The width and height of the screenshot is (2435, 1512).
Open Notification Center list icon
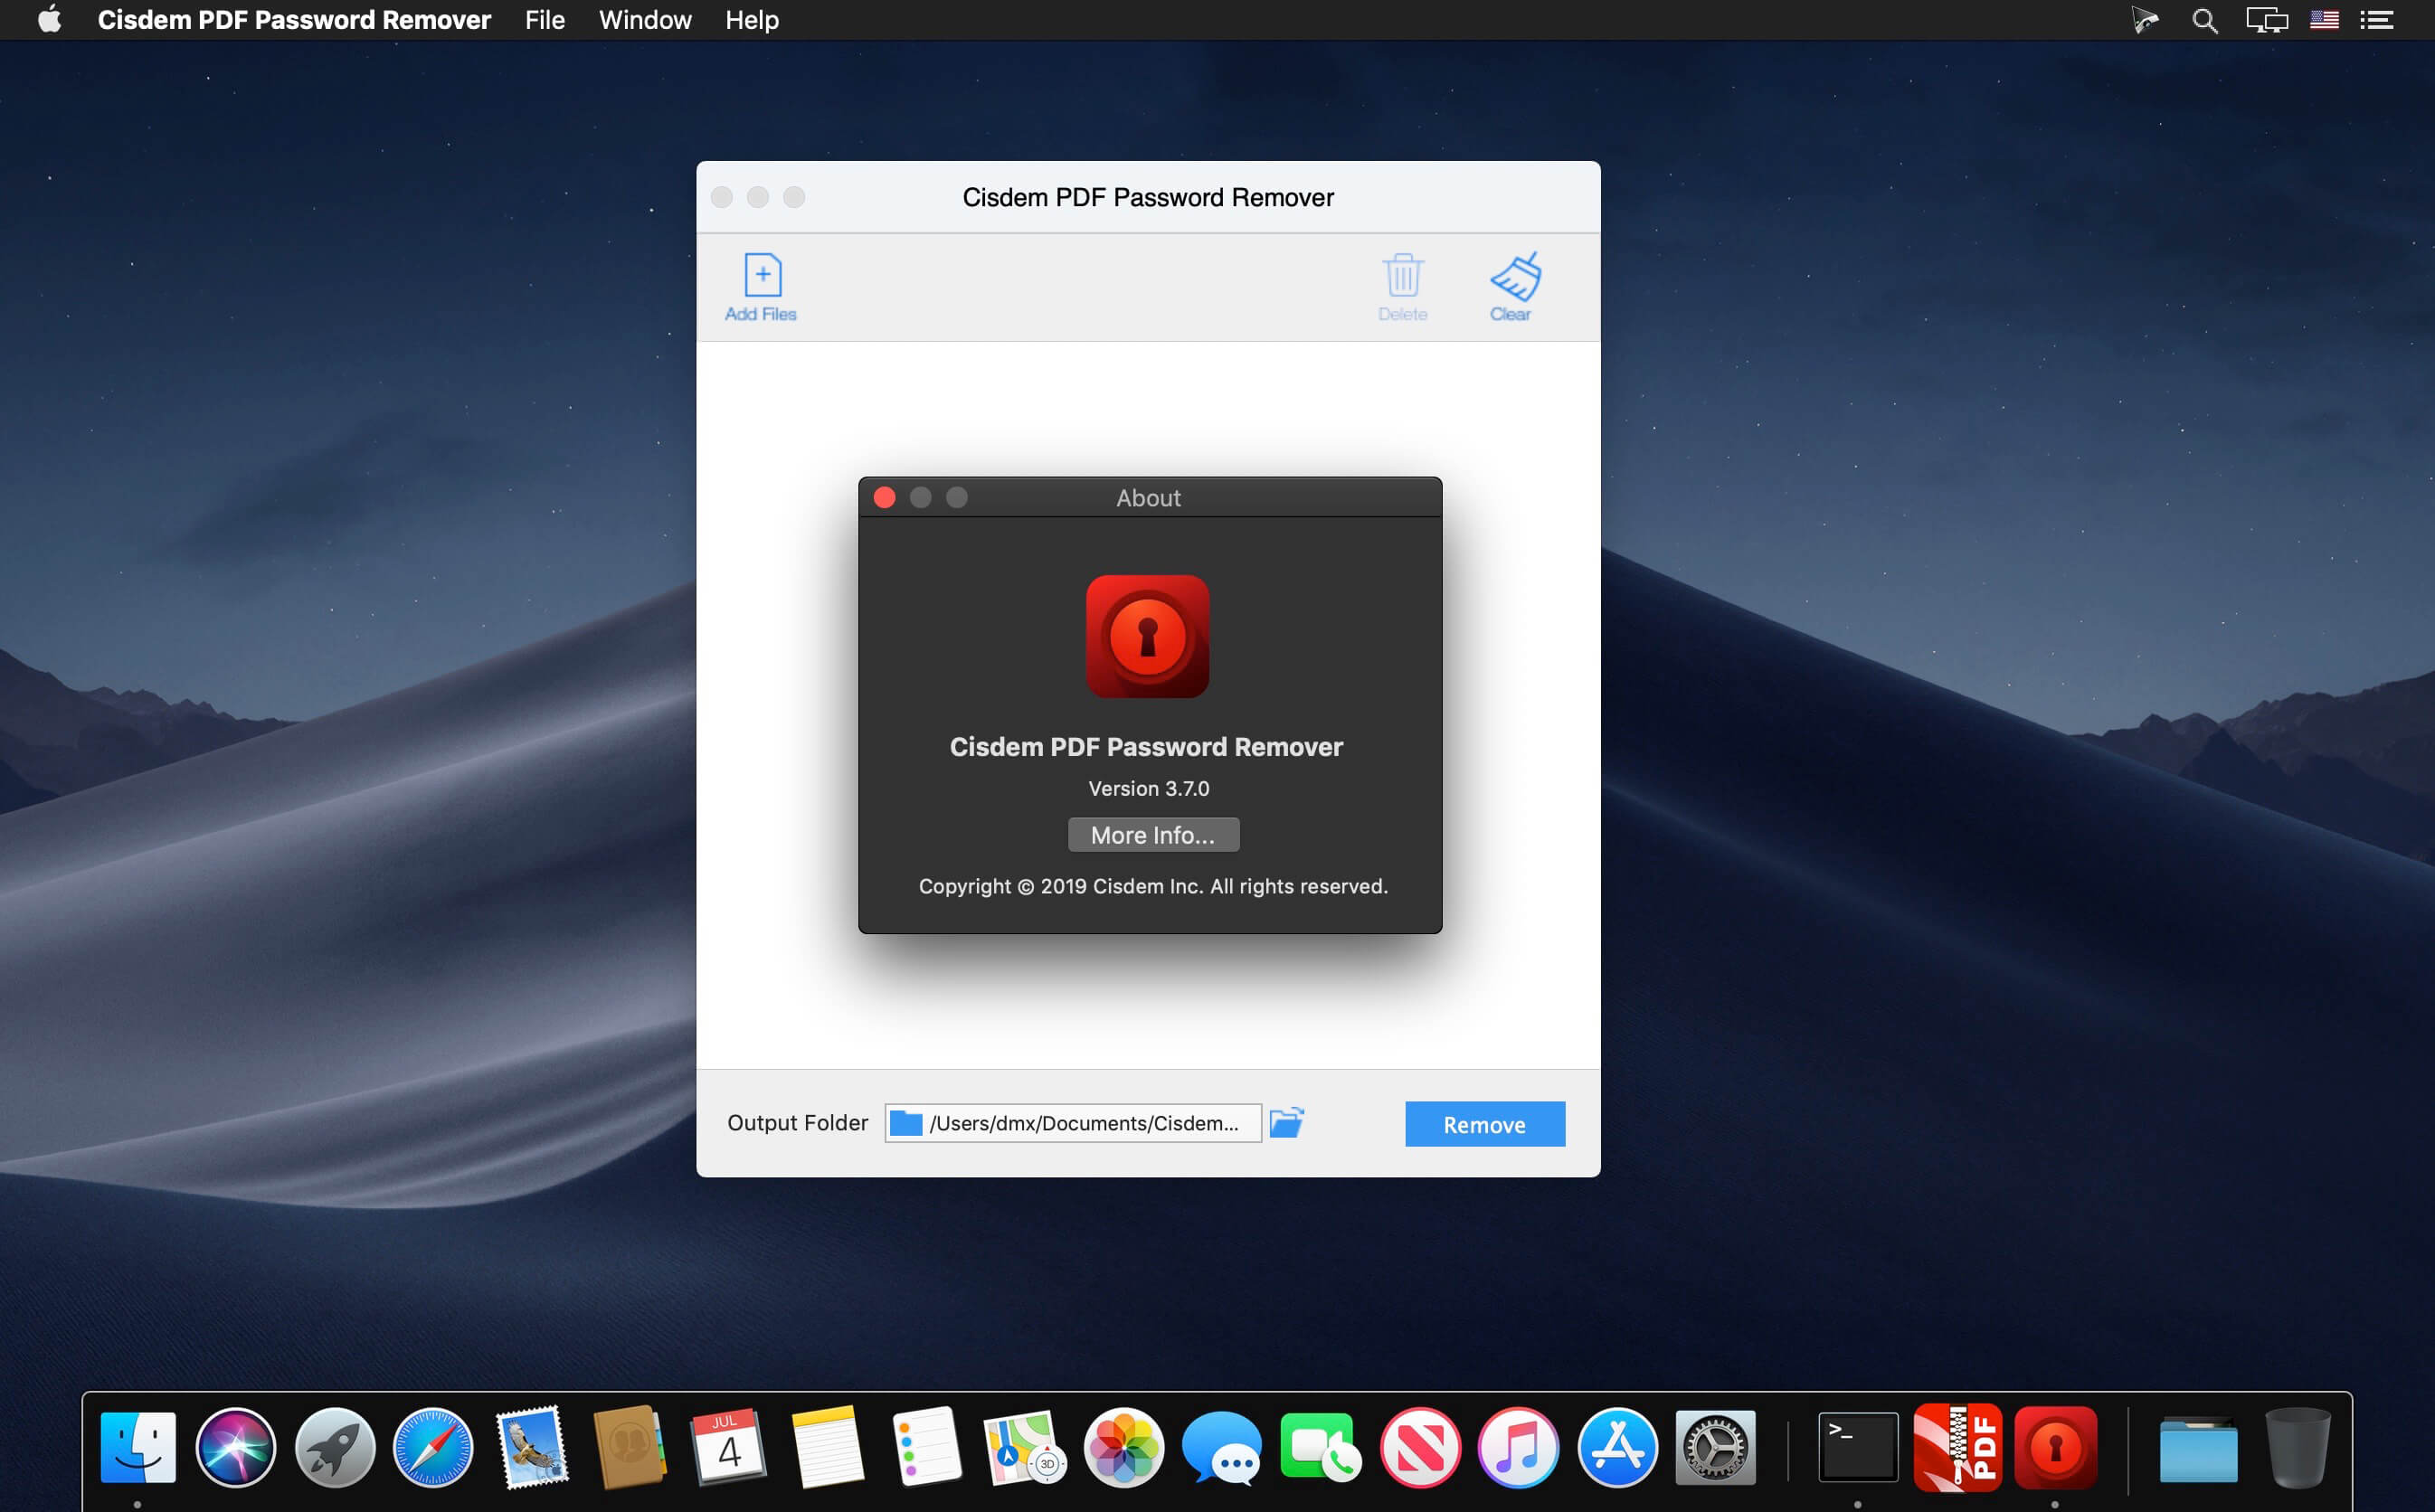2376,20
